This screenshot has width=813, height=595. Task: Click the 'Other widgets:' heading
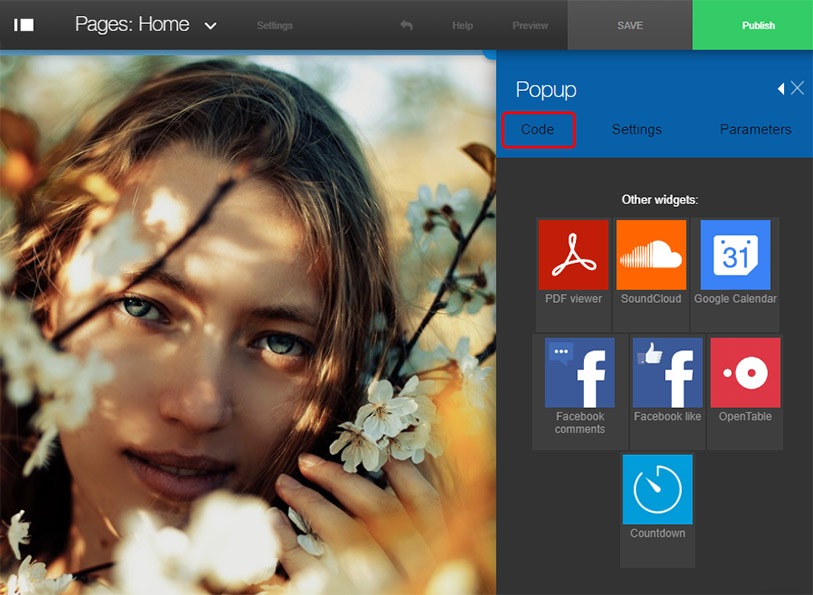[x=660, y=200]
